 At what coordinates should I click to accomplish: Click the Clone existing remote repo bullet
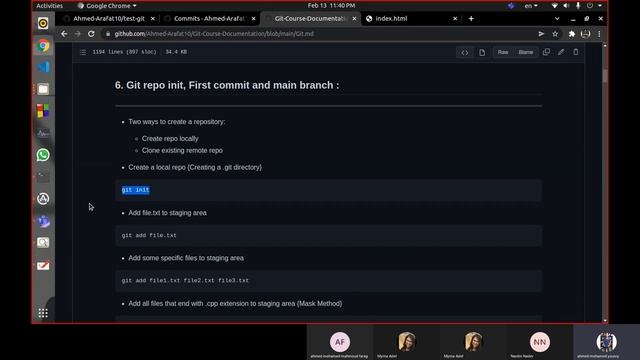pos(182,150)
